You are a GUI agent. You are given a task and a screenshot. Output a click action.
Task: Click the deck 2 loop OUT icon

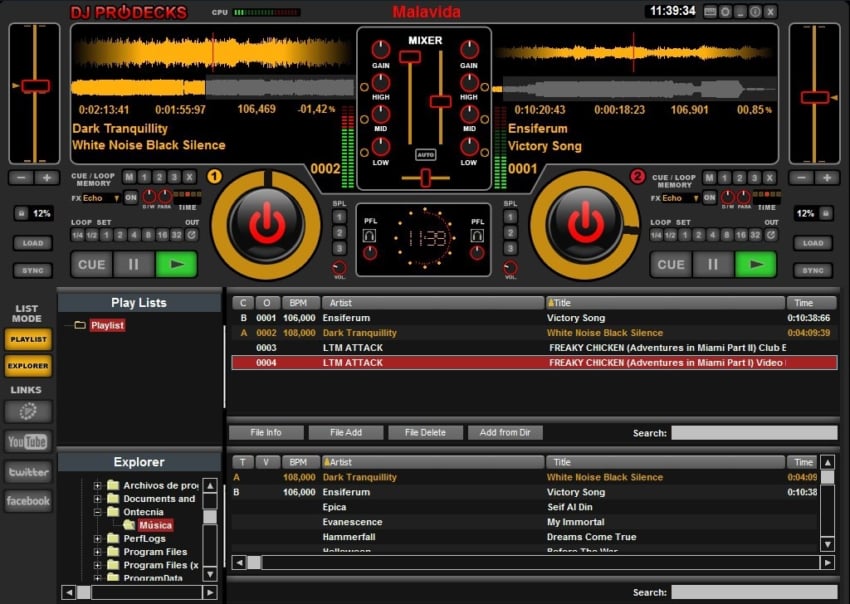pyautogui.click(x=770, y=235)
